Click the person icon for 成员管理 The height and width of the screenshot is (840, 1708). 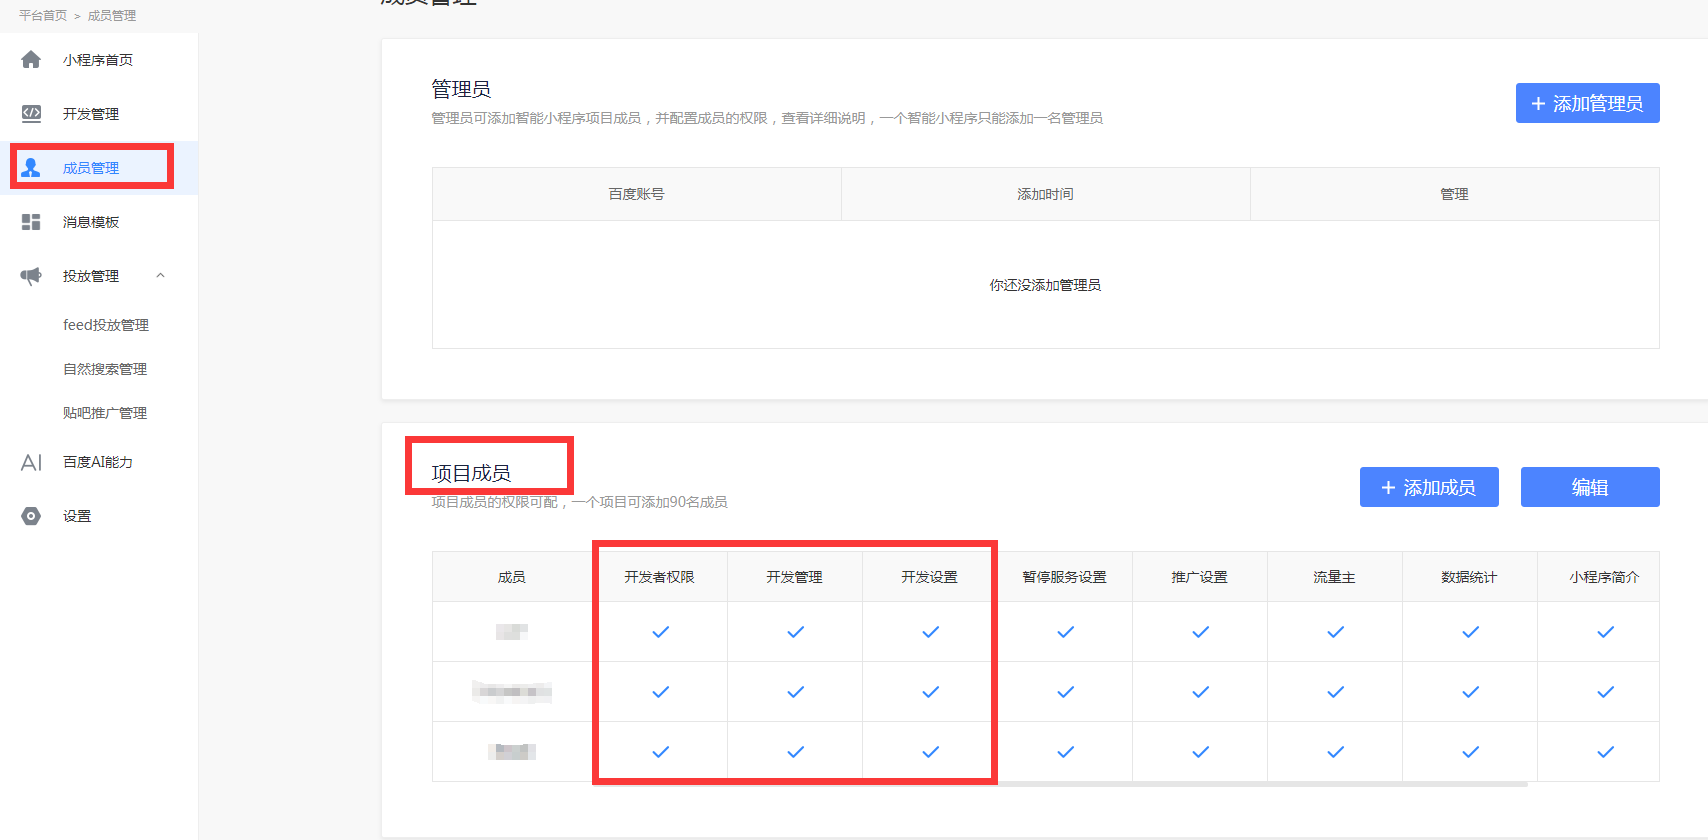tap(31, 168)
